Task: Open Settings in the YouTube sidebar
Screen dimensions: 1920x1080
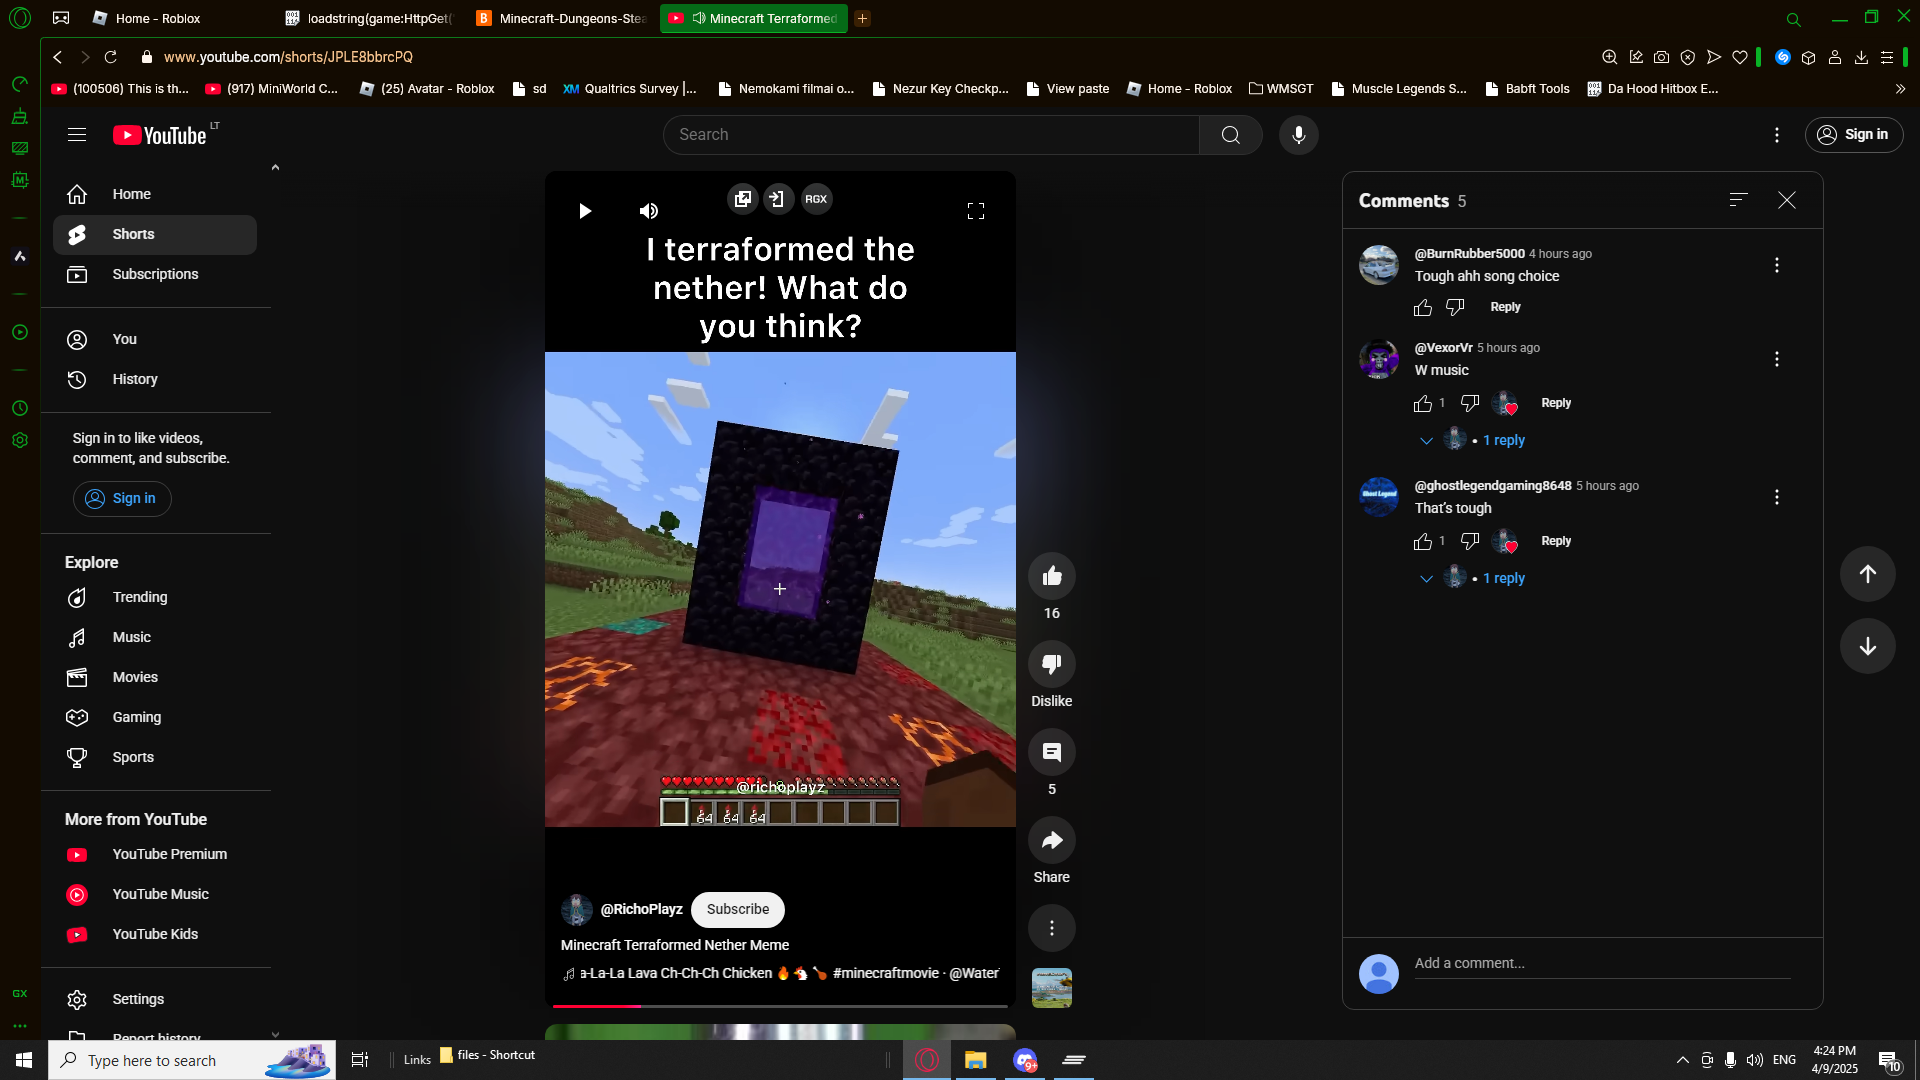Action: coord(155,1000)
